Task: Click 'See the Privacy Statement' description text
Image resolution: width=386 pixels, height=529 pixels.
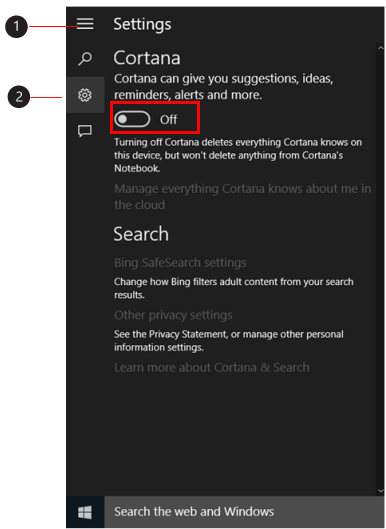Action: (x=228, y=341)
